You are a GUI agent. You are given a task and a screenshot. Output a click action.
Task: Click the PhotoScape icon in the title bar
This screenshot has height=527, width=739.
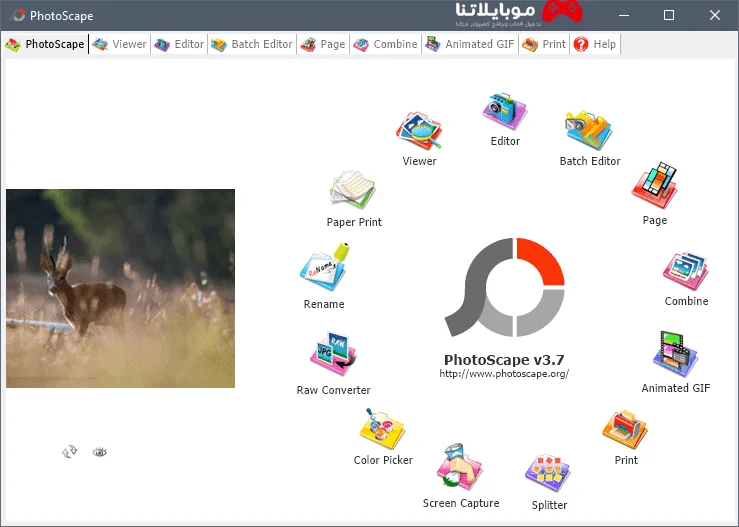(x=18, y=16)
